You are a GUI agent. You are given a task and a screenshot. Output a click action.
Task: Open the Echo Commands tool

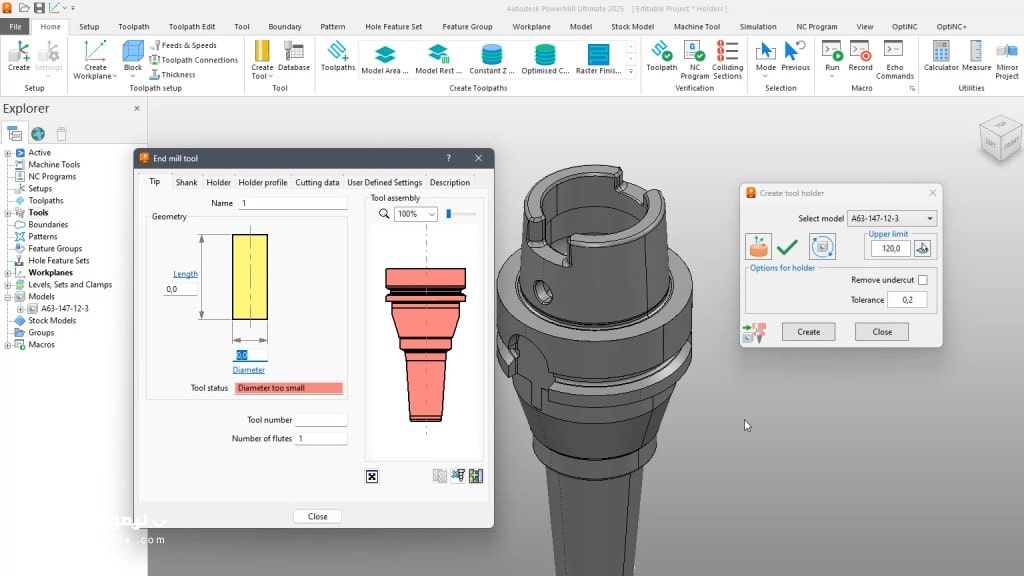pyautogui.click(x=894, y=59)
